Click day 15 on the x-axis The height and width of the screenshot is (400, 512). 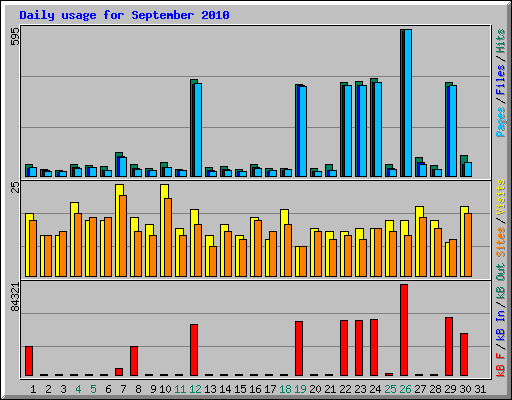click(240, 389)
